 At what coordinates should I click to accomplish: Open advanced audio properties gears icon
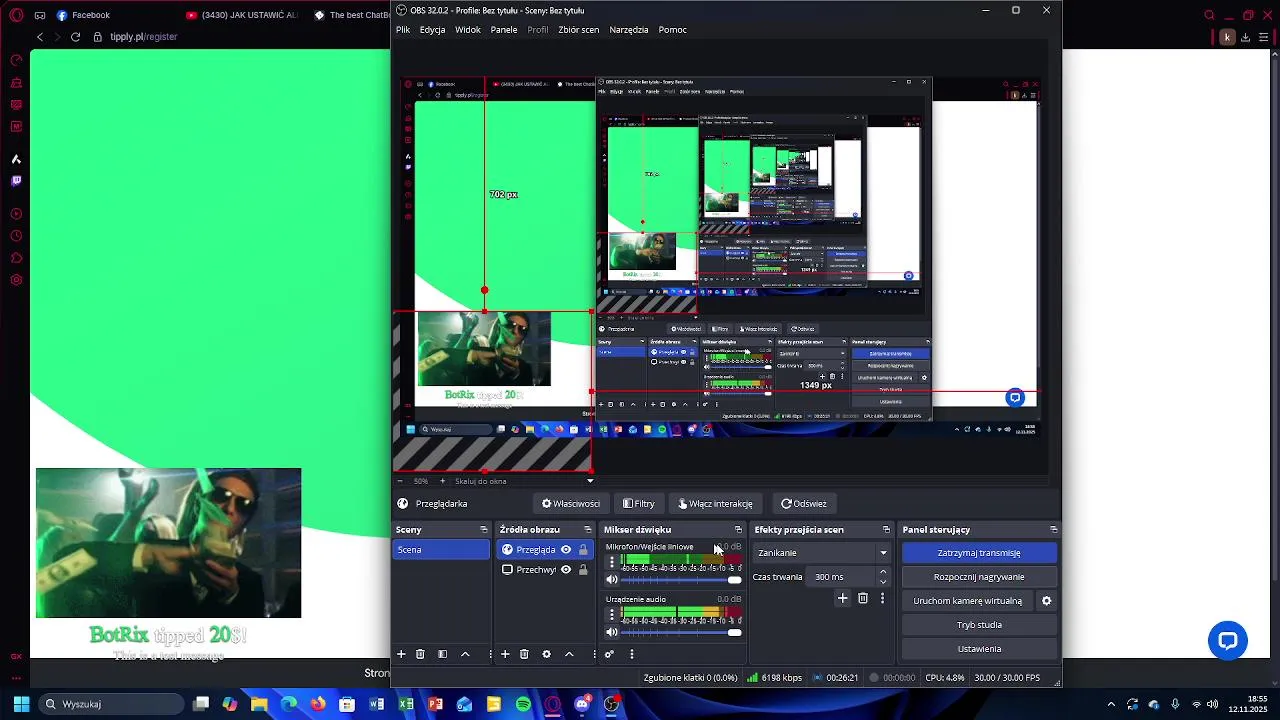pyautogui.click(x=609, y=654)
